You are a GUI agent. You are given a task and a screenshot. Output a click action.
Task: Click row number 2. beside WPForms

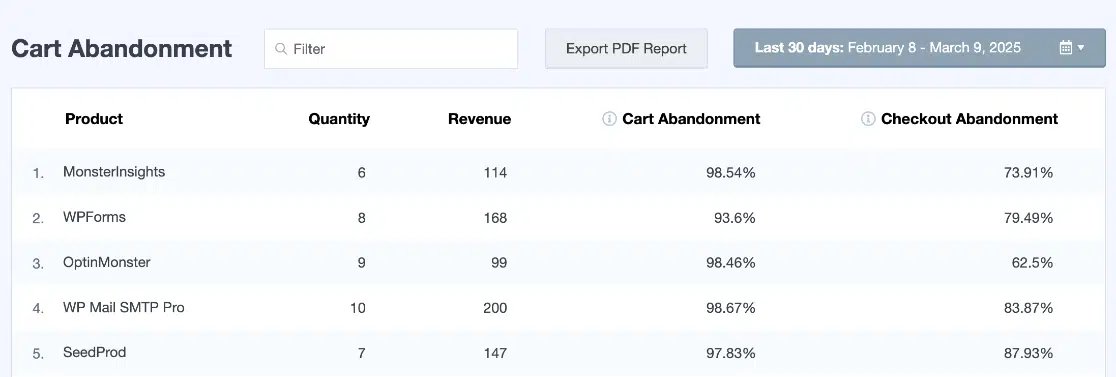[38, 218]
